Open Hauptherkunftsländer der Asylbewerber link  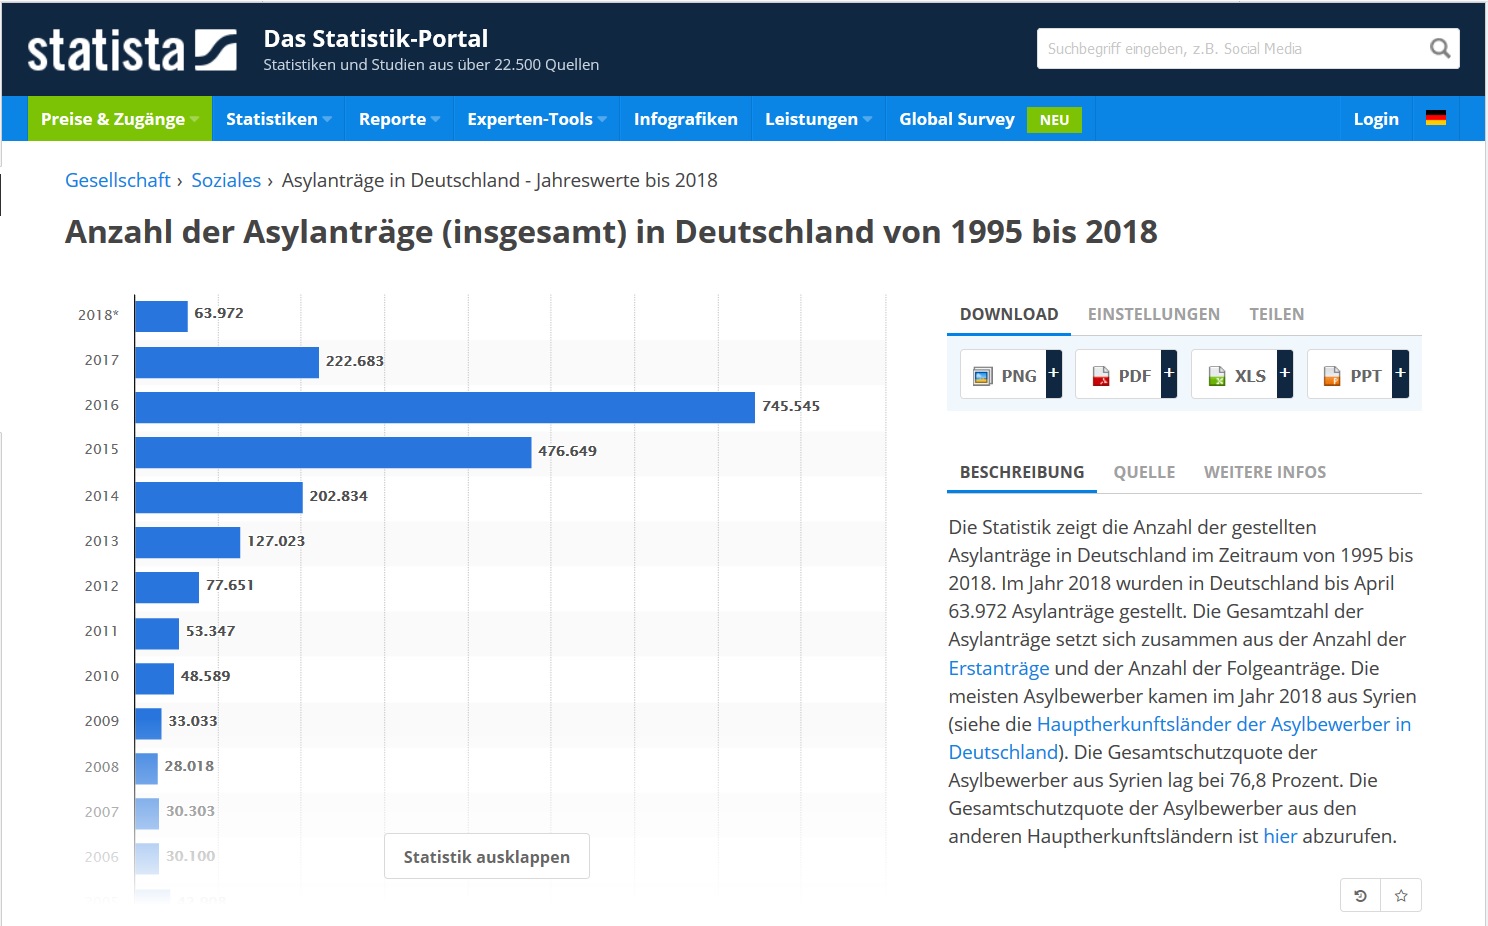pyautogui.click(x=1224, y=724)
